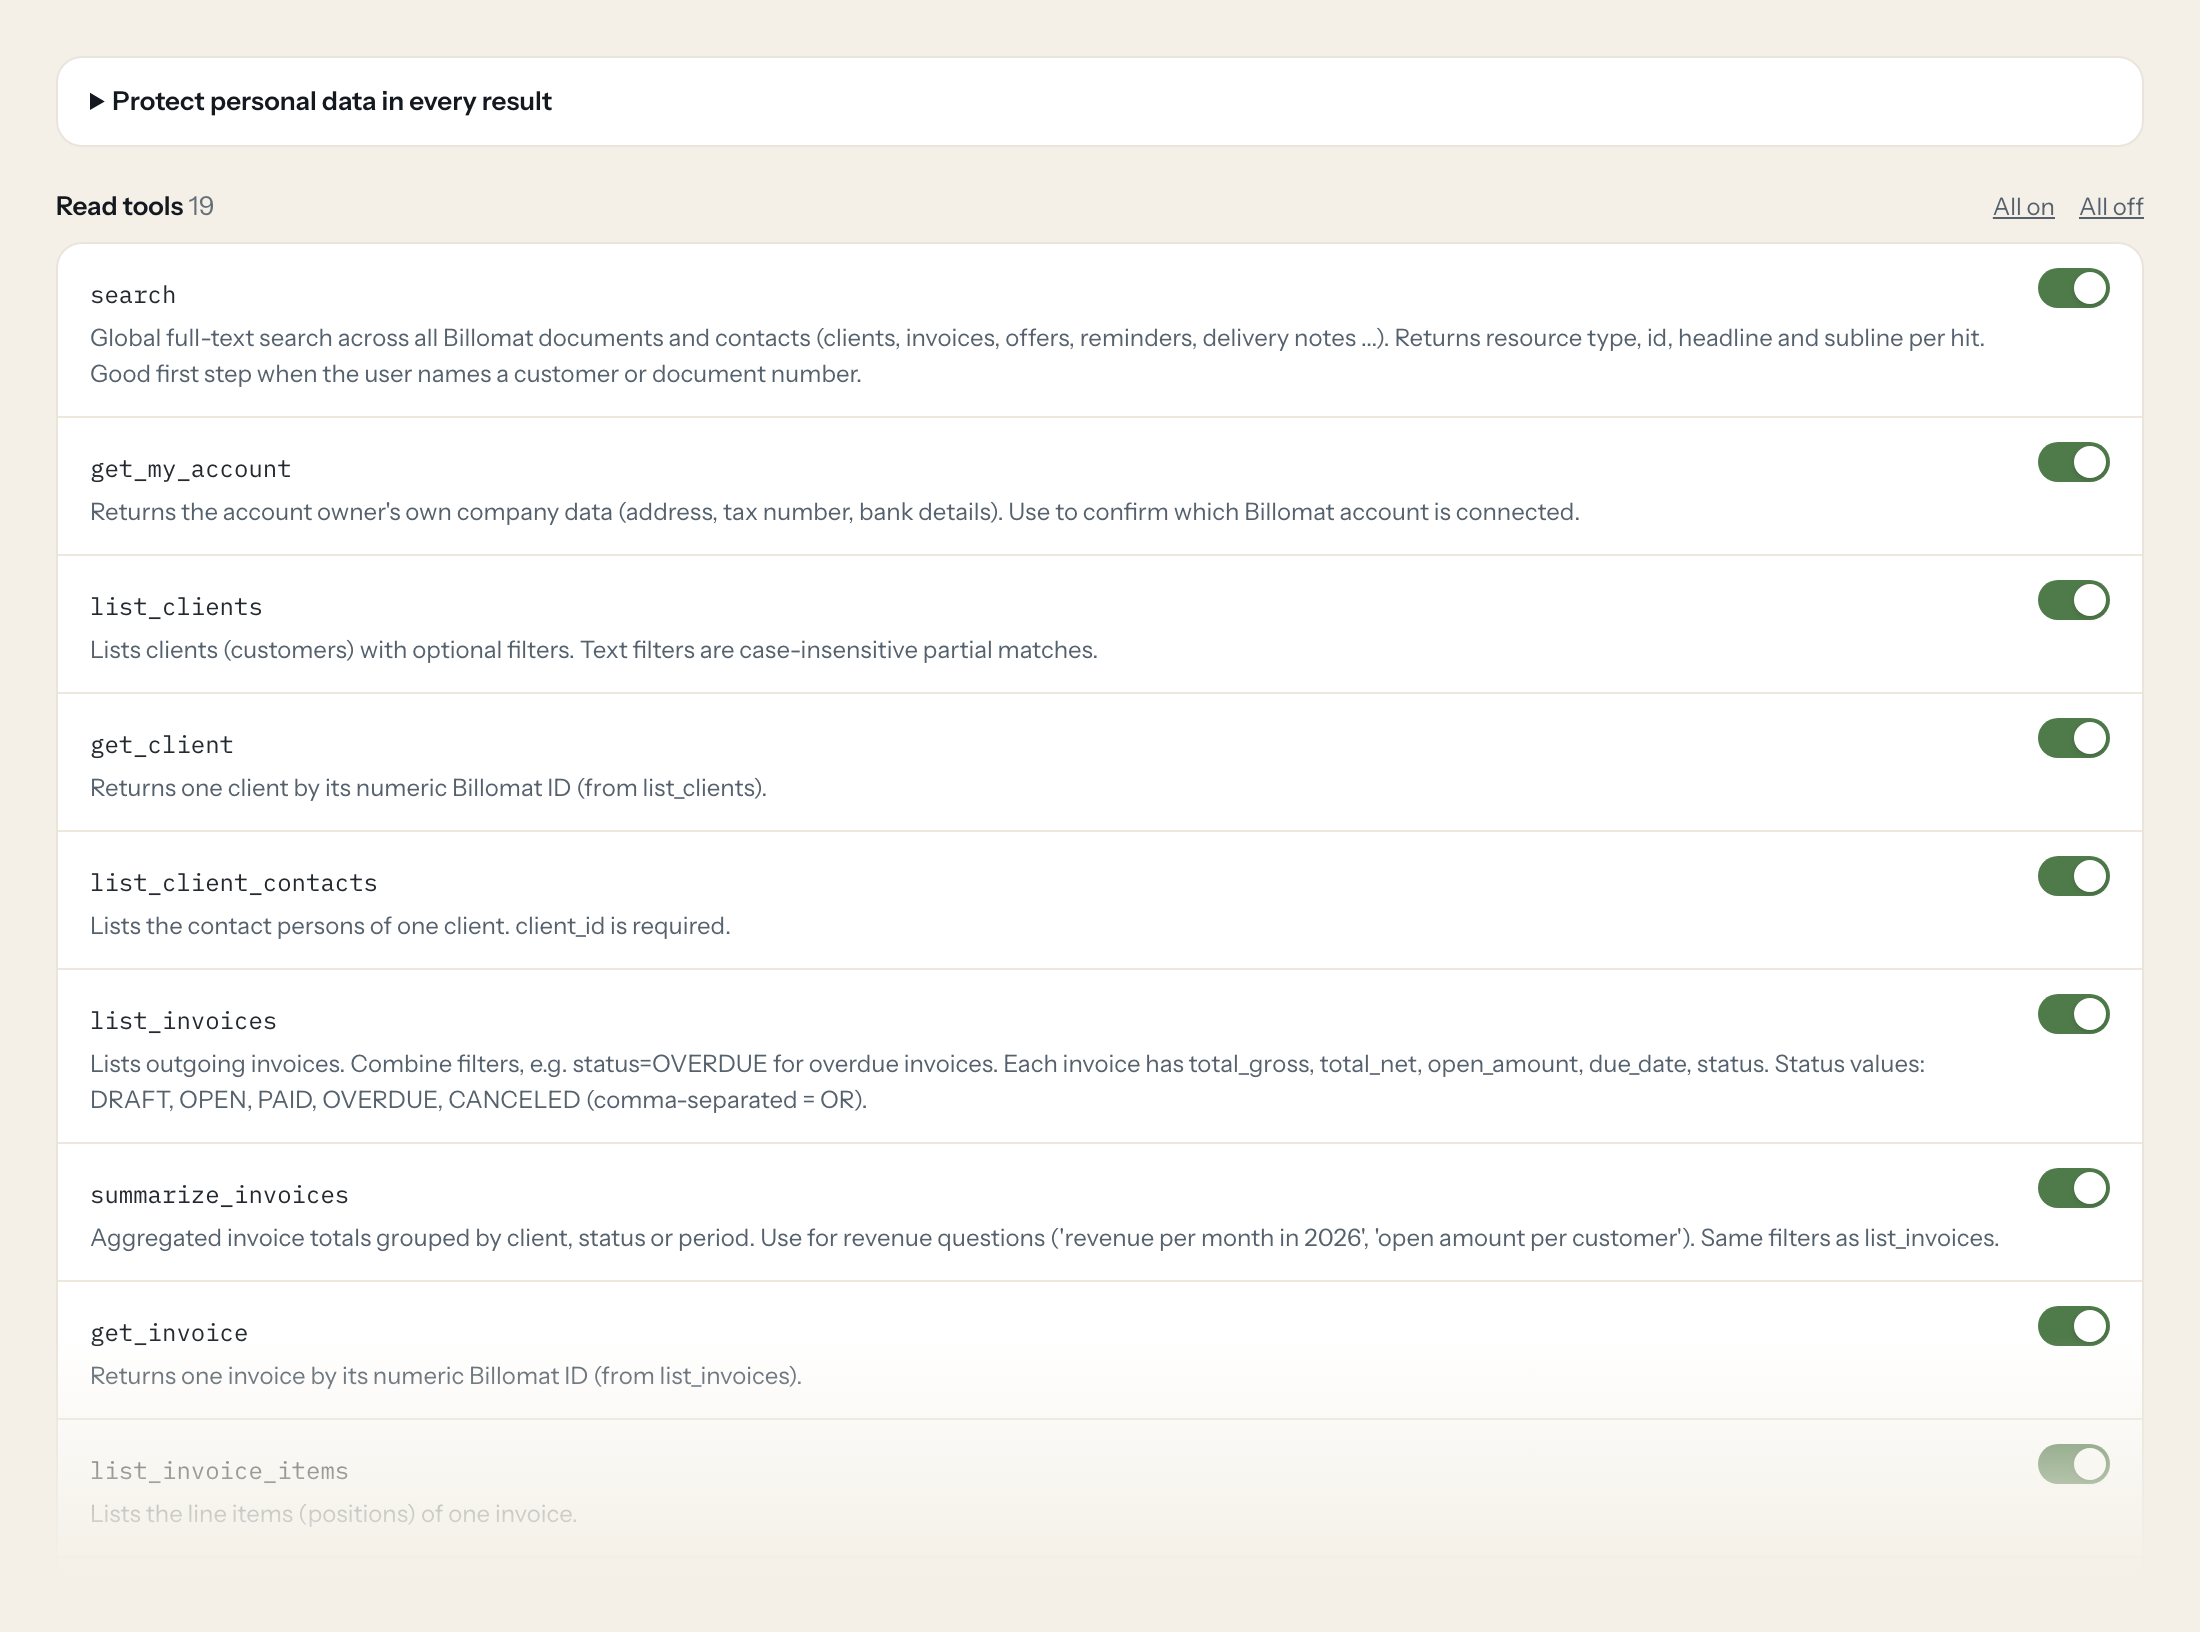
Task: Click the list_clients tool name
Action: (x=176, y=607)
